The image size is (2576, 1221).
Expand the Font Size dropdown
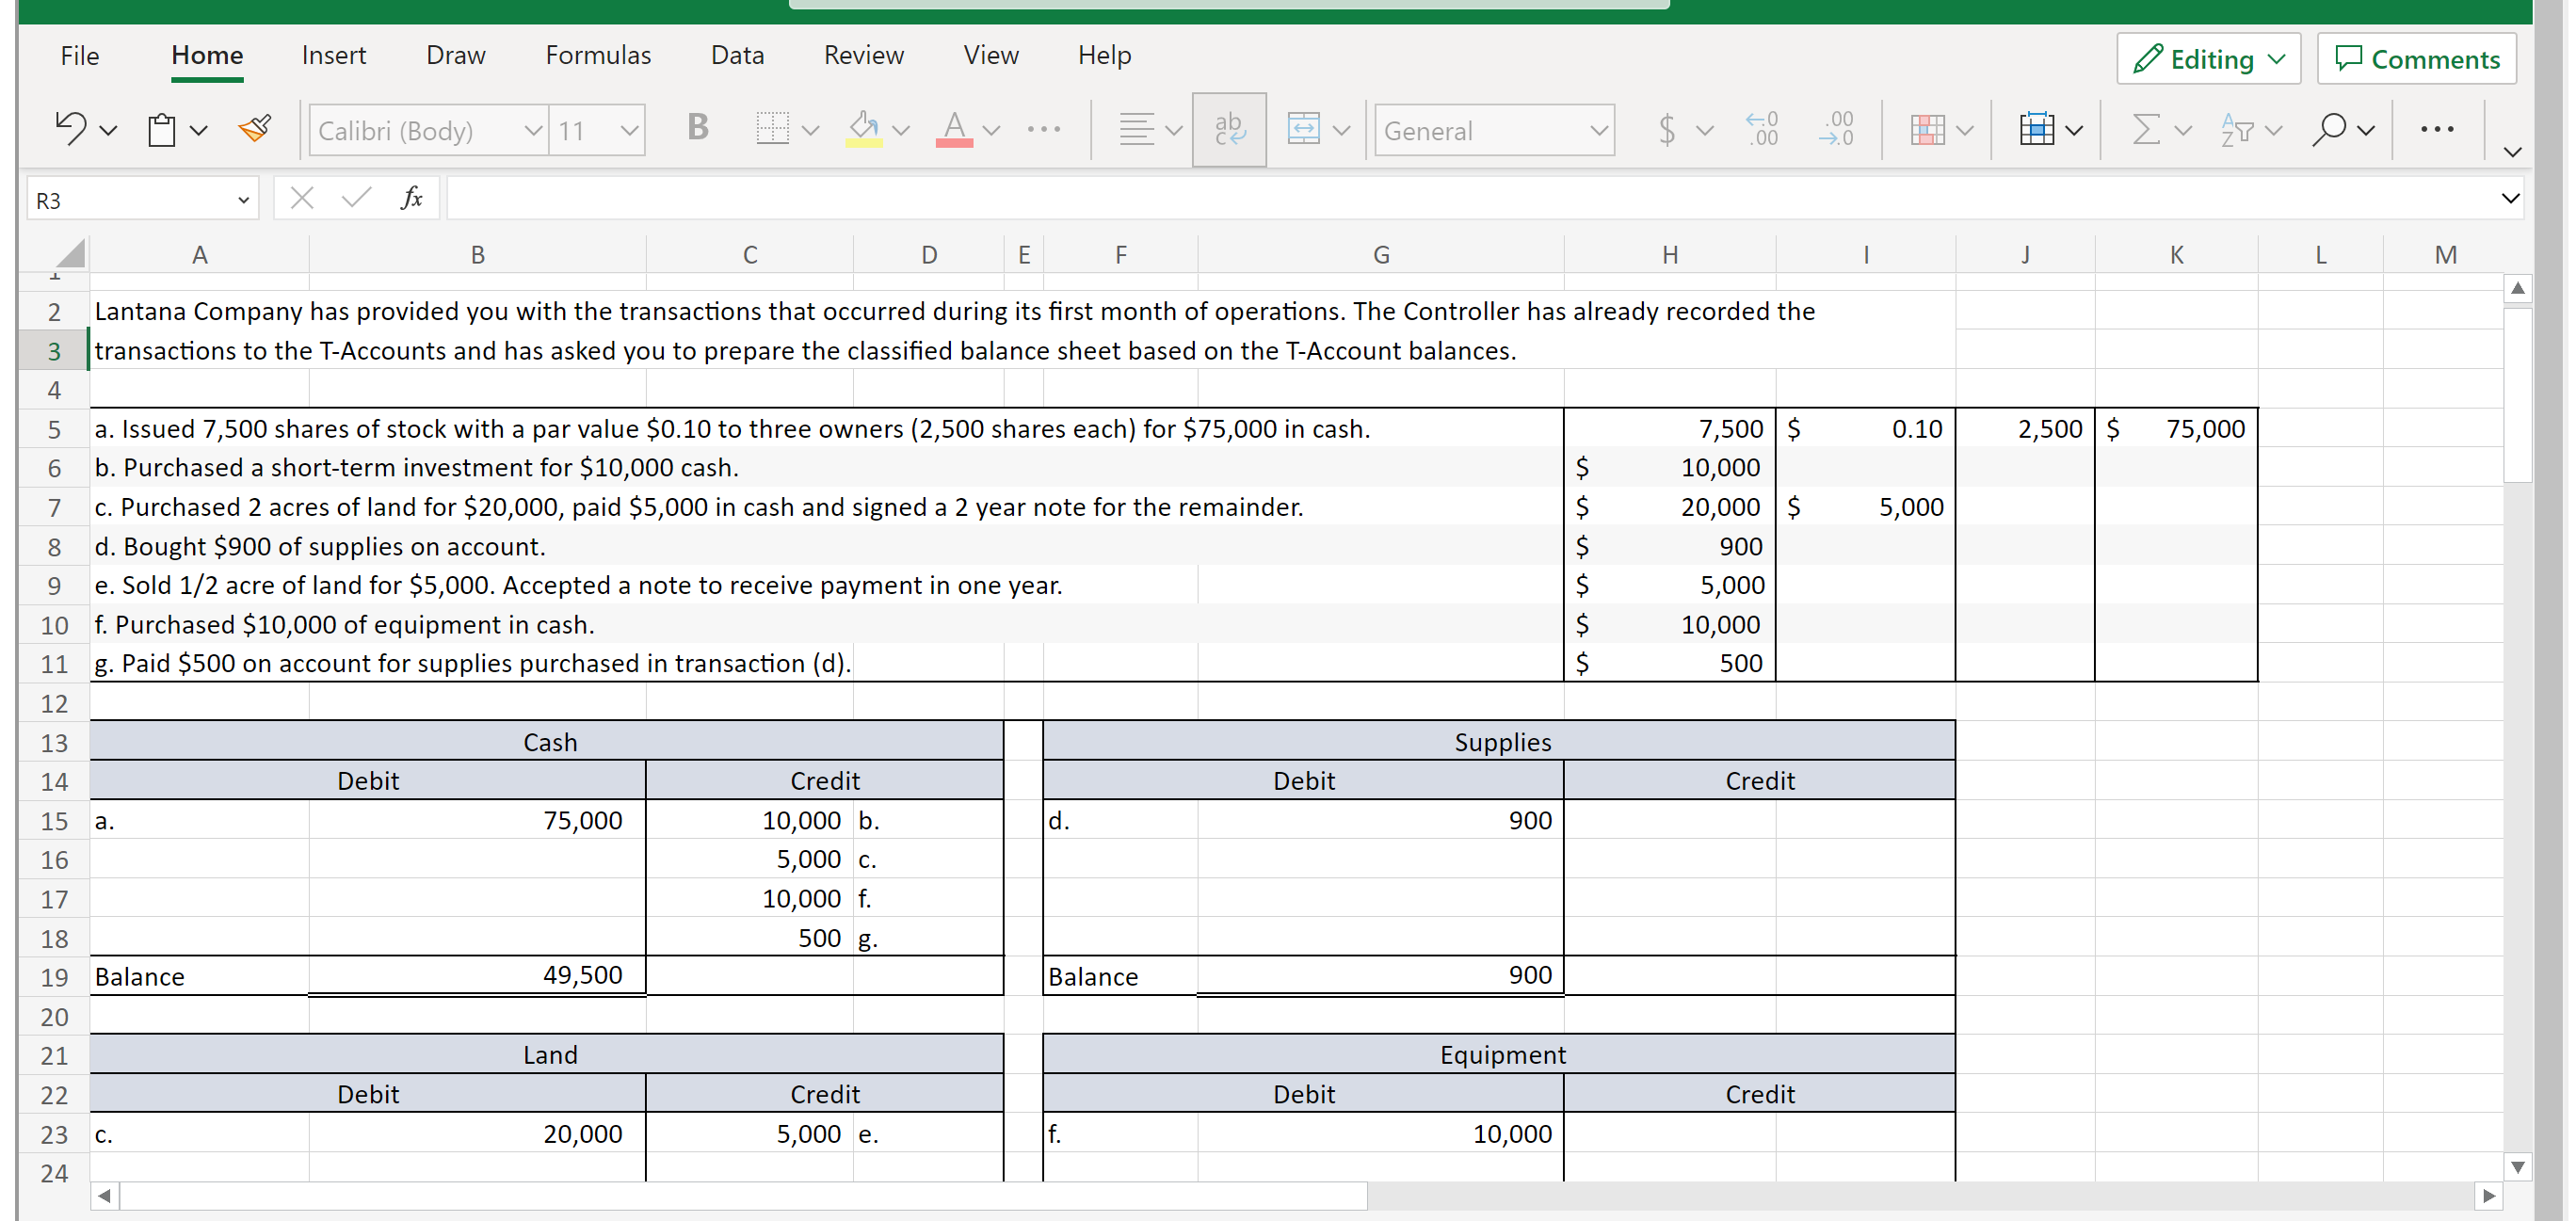coord(628,130)
